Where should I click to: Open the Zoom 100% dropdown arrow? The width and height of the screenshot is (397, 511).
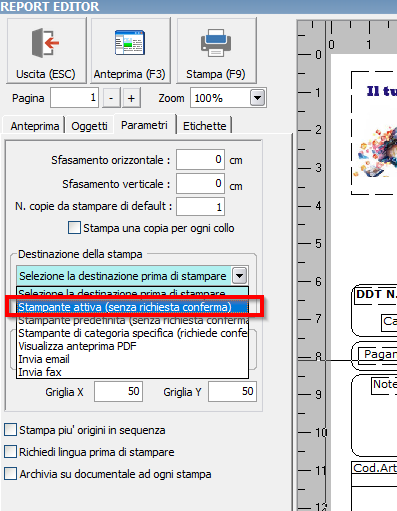[257, 98]
